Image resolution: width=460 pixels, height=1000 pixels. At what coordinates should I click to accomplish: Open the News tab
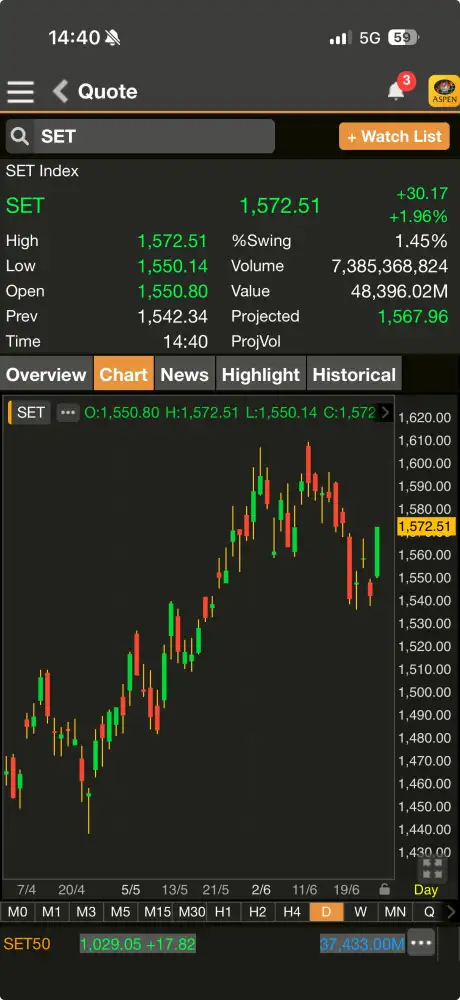coord(184,374)
